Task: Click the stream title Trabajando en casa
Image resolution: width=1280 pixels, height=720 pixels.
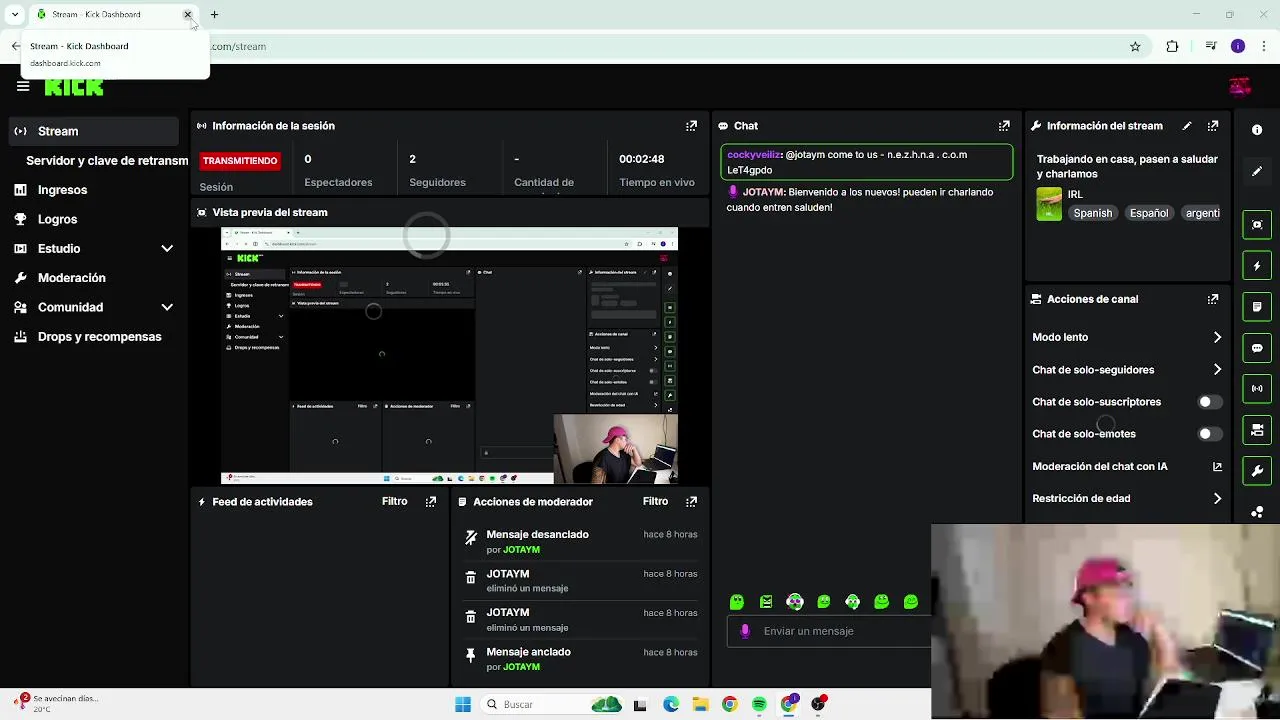Action: (x=1127, y=166)
